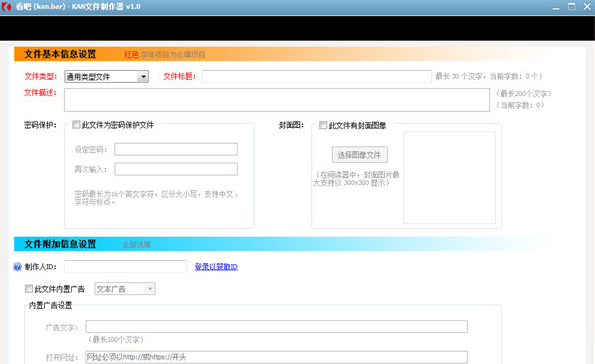Click the blue help icon beside 制作人ID
This screenshot has width=595, height=364.
(17, 267)
